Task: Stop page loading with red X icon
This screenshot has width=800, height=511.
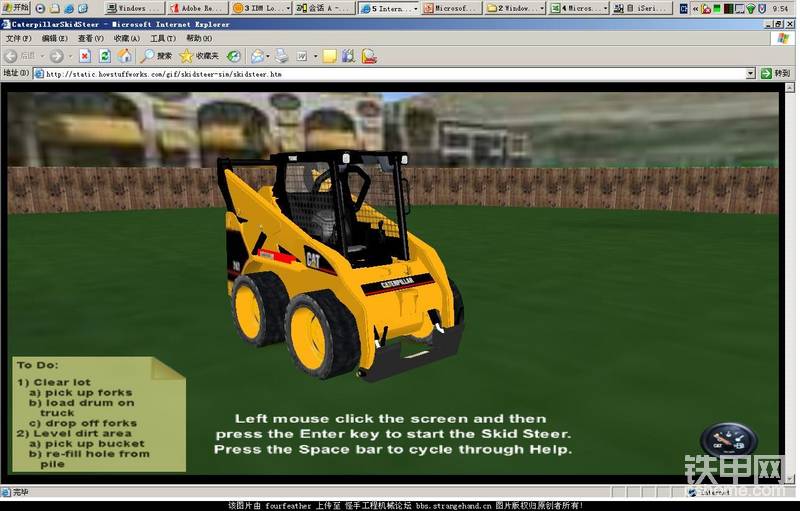Action: 85,56
